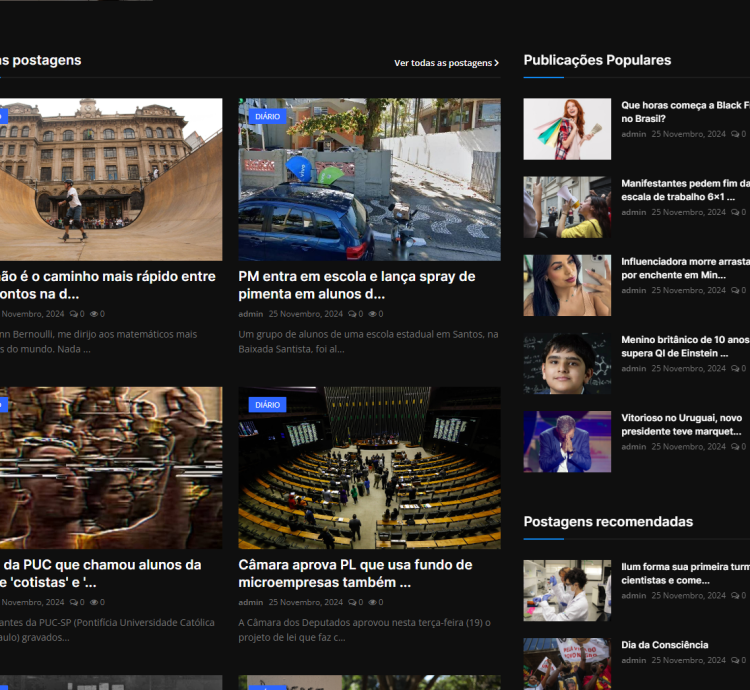
Task: Click comments icon on Manifestantes post
Action: point(735,212)
